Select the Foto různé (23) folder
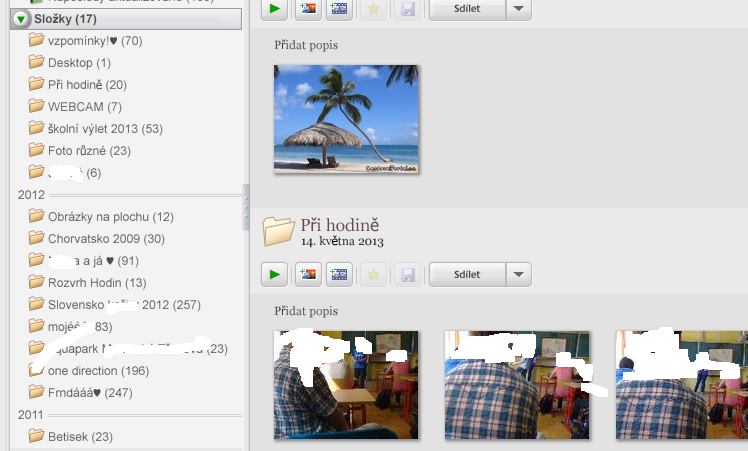748x451 pixels. (x=89, y=151)
